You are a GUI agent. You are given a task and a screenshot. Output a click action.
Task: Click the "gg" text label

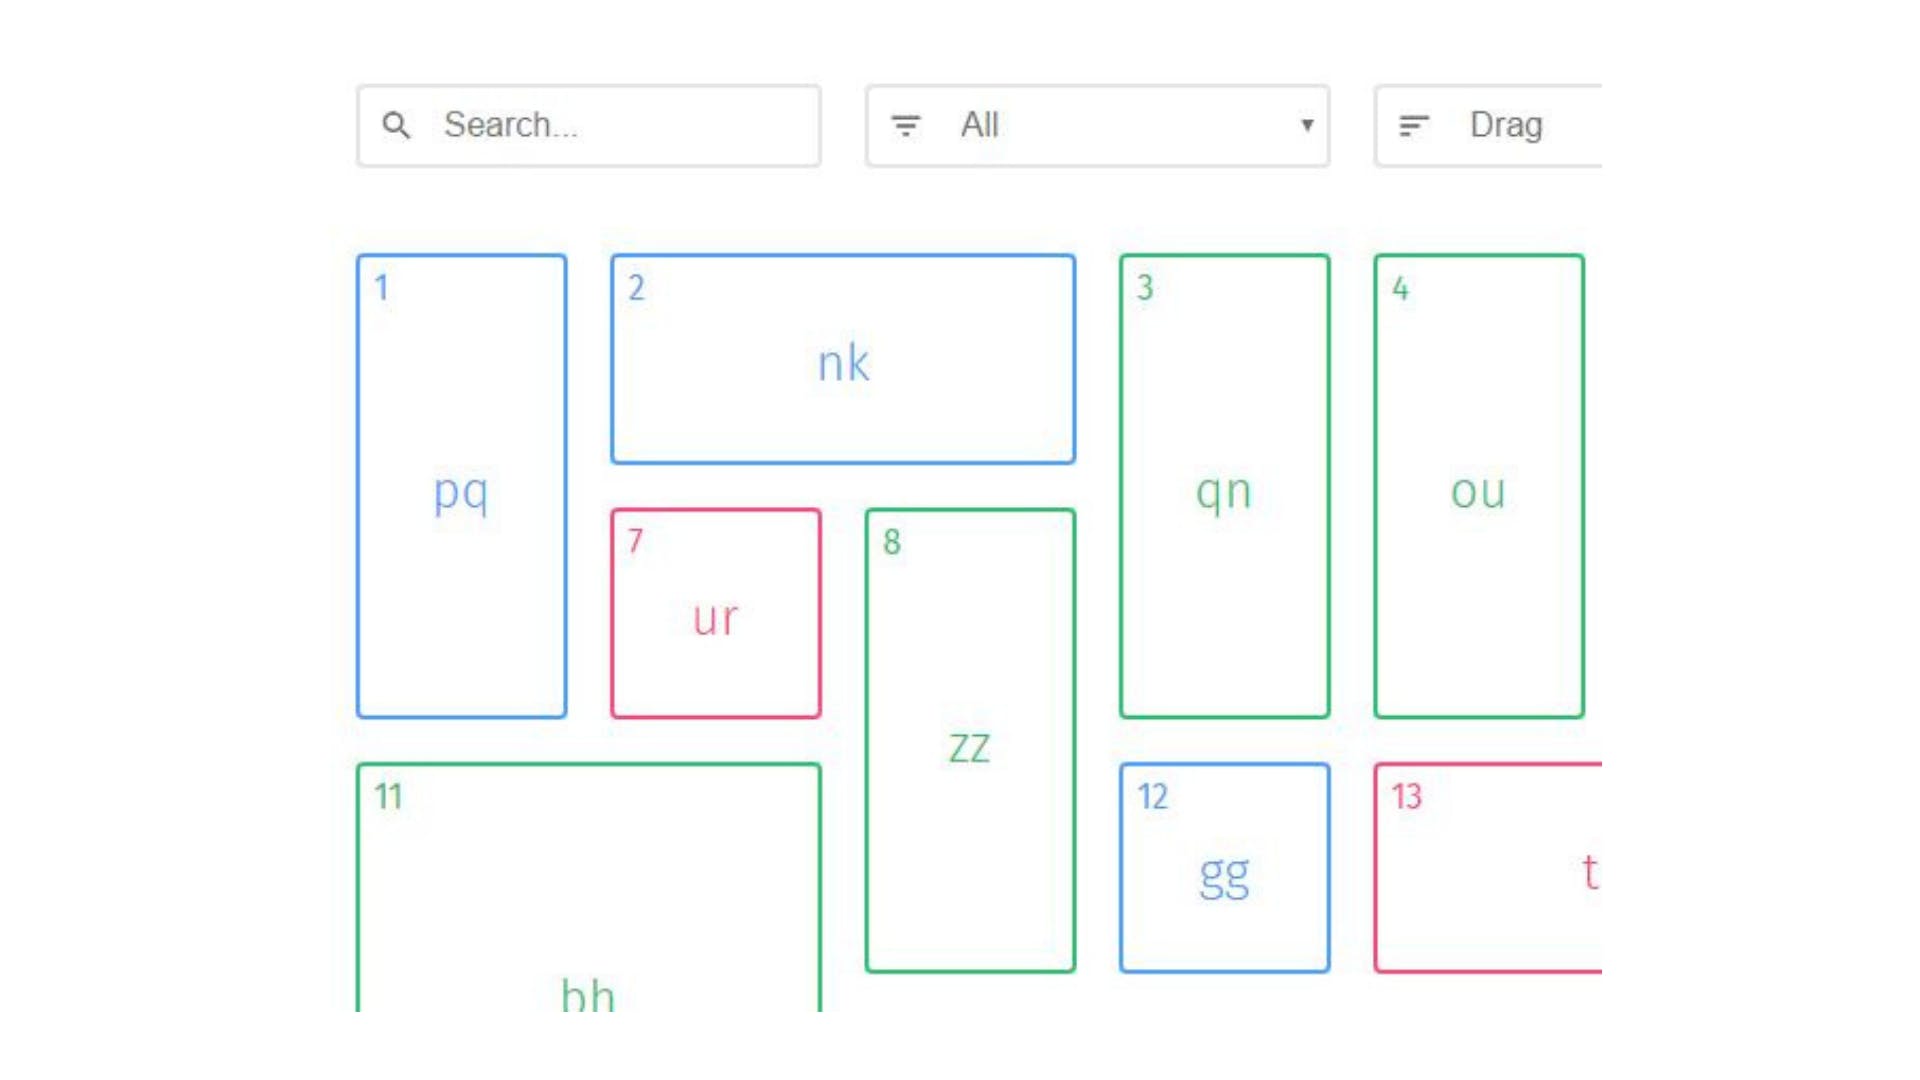(1224, 876)
